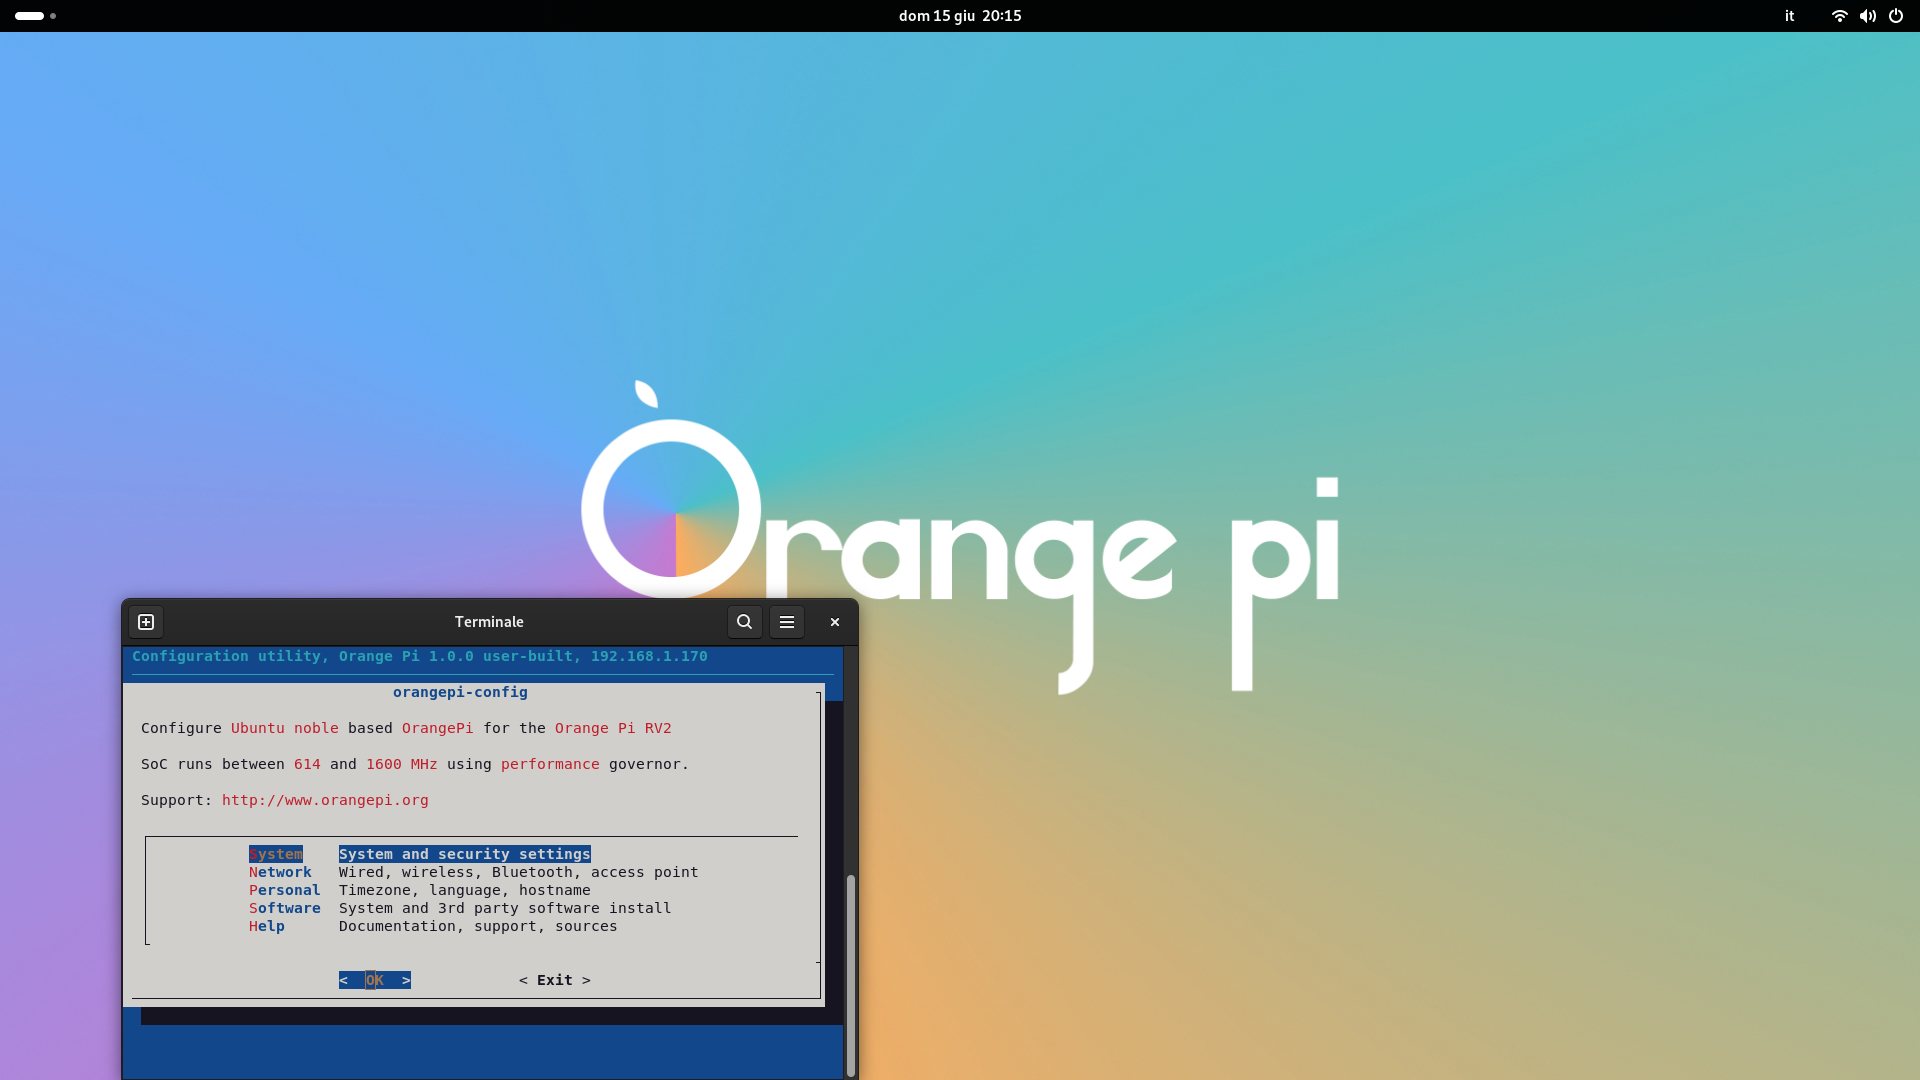Select the Personal menu entry
Viewport: 1920px width, 1080px height.
pyautogui.click(x=285, y=890)
